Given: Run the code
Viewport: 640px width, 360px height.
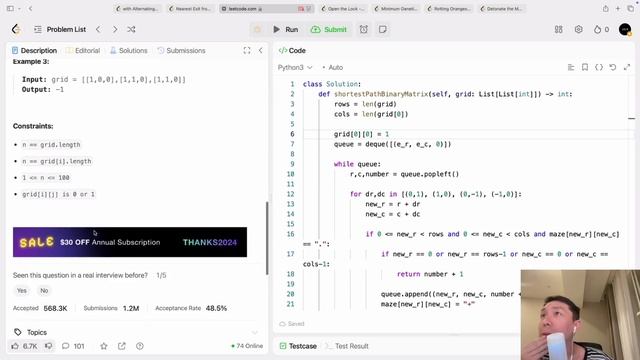Looking at the screenshot, I should [x=285, y=29].
